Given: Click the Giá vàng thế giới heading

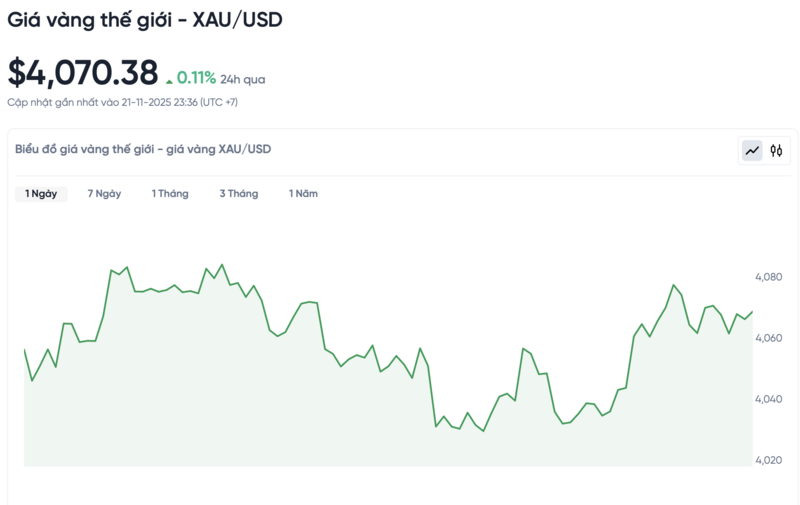Looking at the screenshot, I should click(145, 20).
